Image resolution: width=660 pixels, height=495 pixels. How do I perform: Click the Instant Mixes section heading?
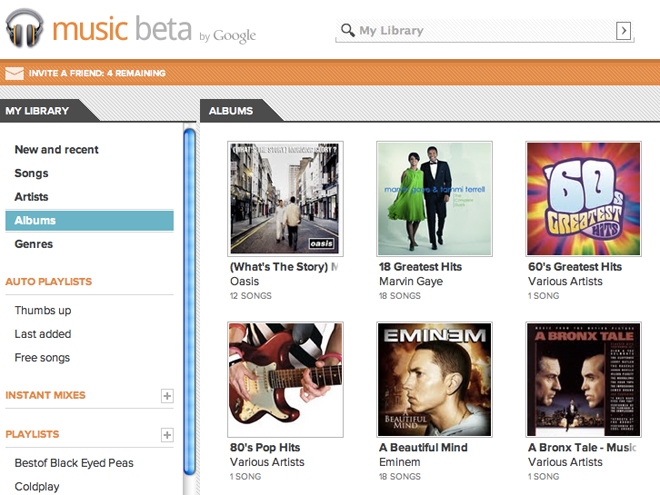click(45, 395)
